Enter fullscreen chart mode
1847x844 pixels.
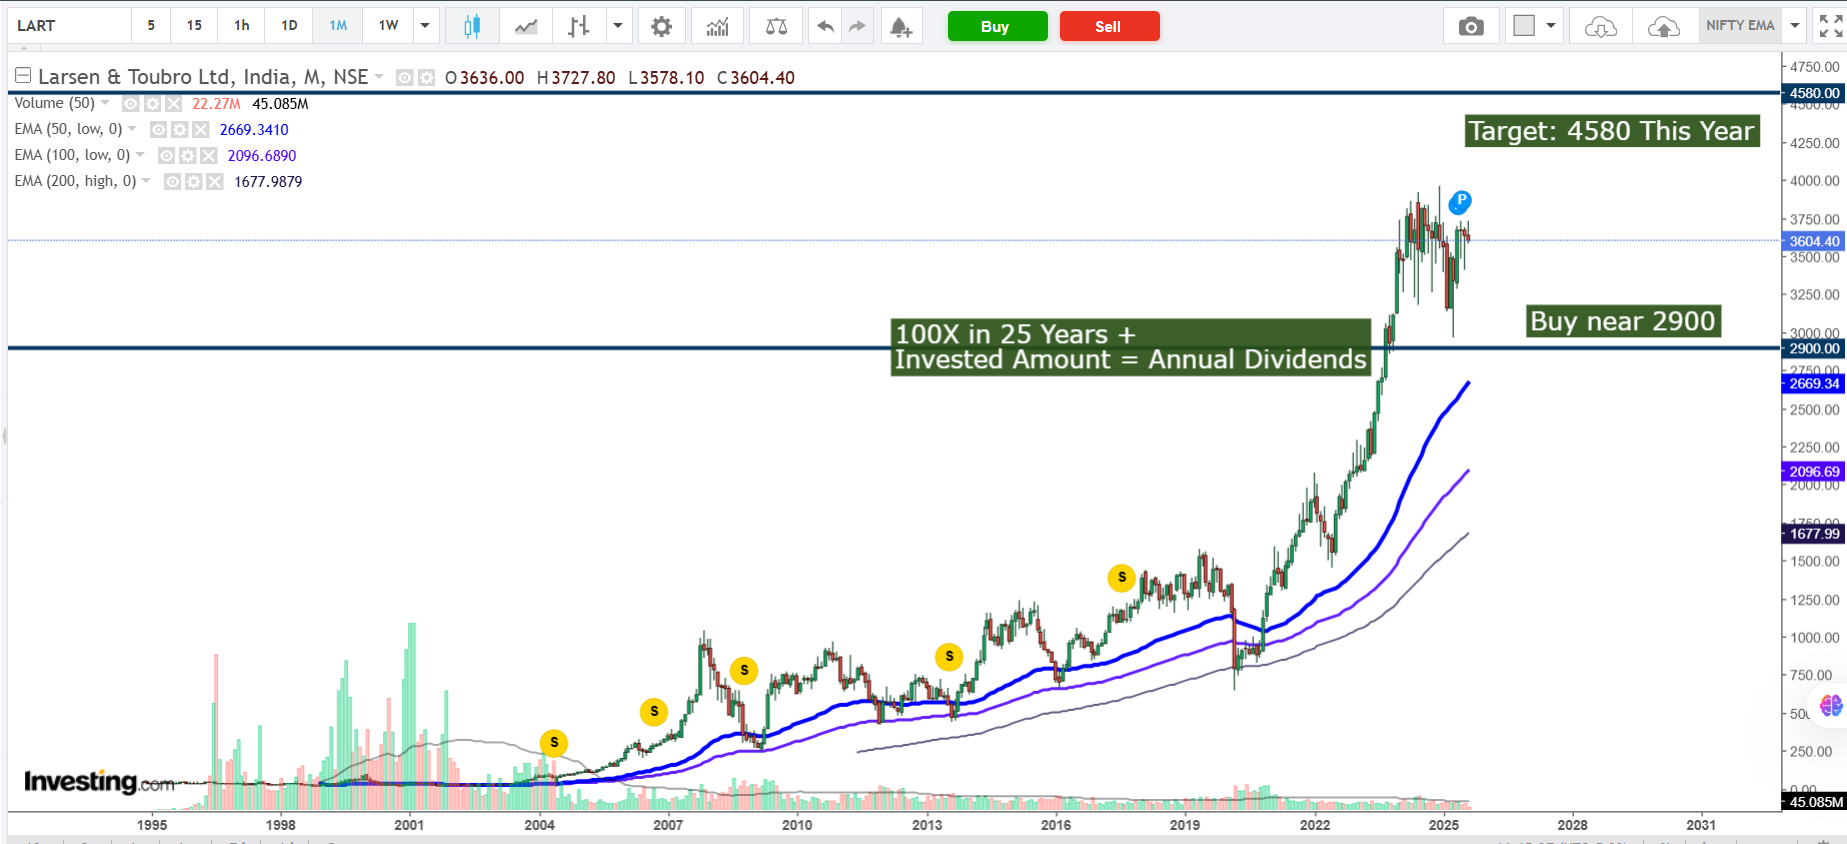pyautogui.click(x=1830, y=26)
